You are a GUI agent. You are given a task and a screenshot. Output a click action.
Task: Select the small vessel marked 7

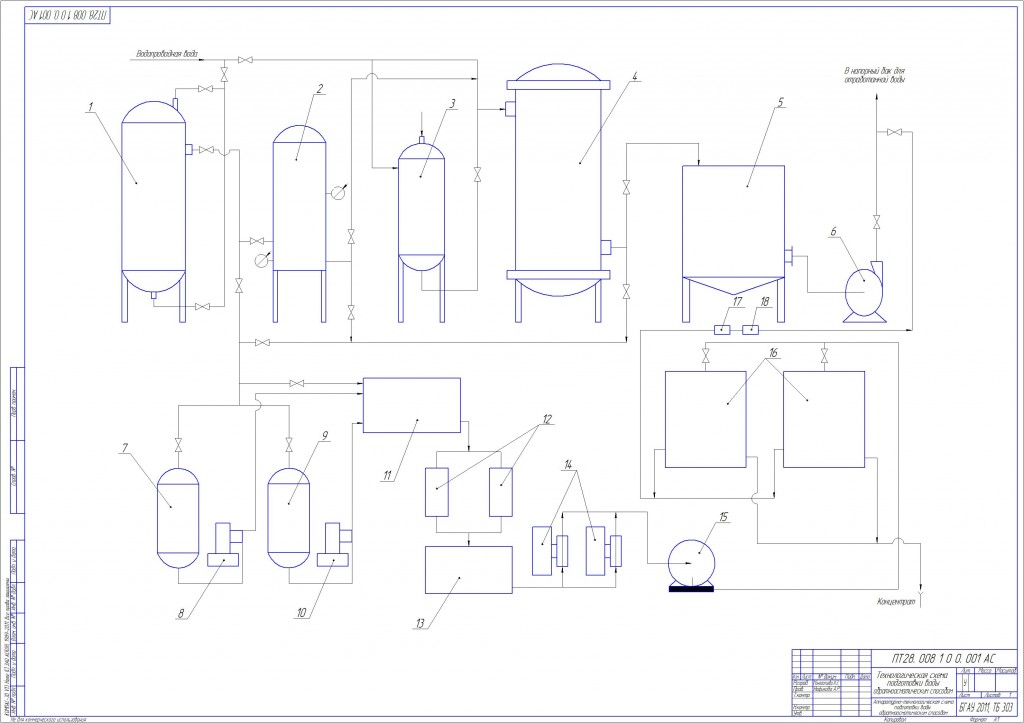click(x=178, y=518)
